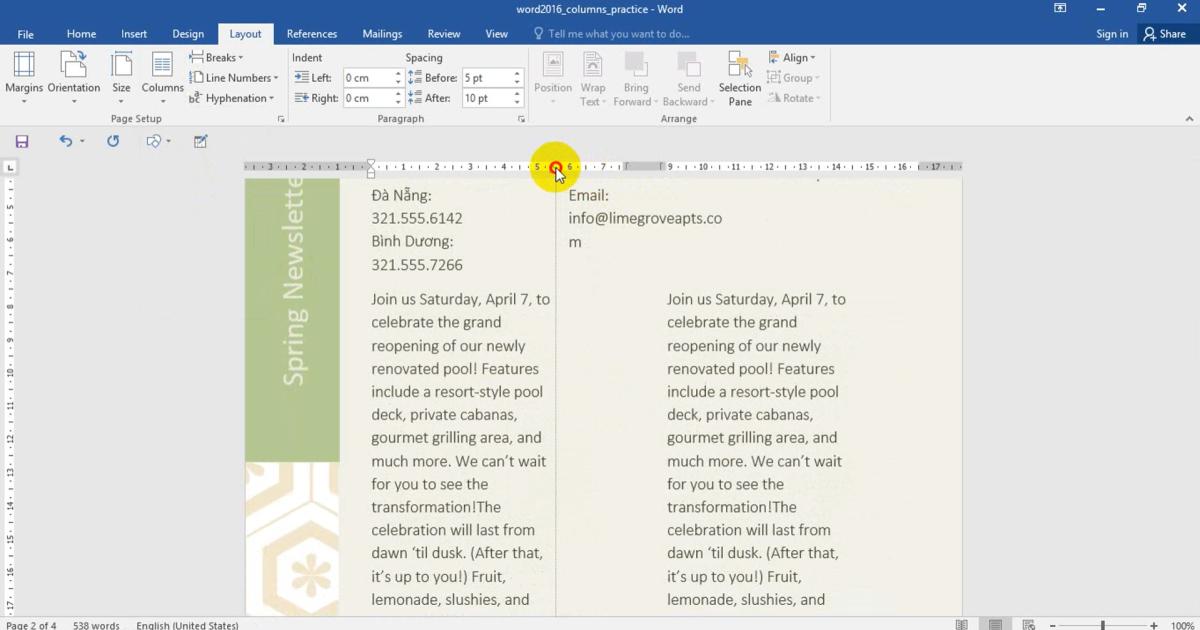Open the Paragraph dialog launcher

coord(522,119)
